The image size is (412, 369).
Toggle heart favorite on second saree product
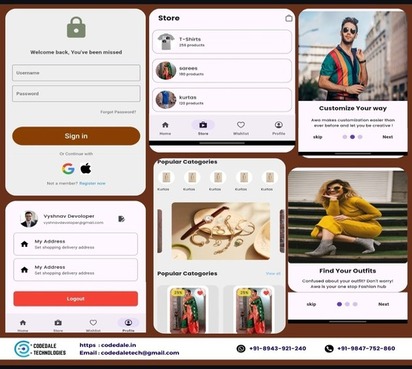pos(266,293)
